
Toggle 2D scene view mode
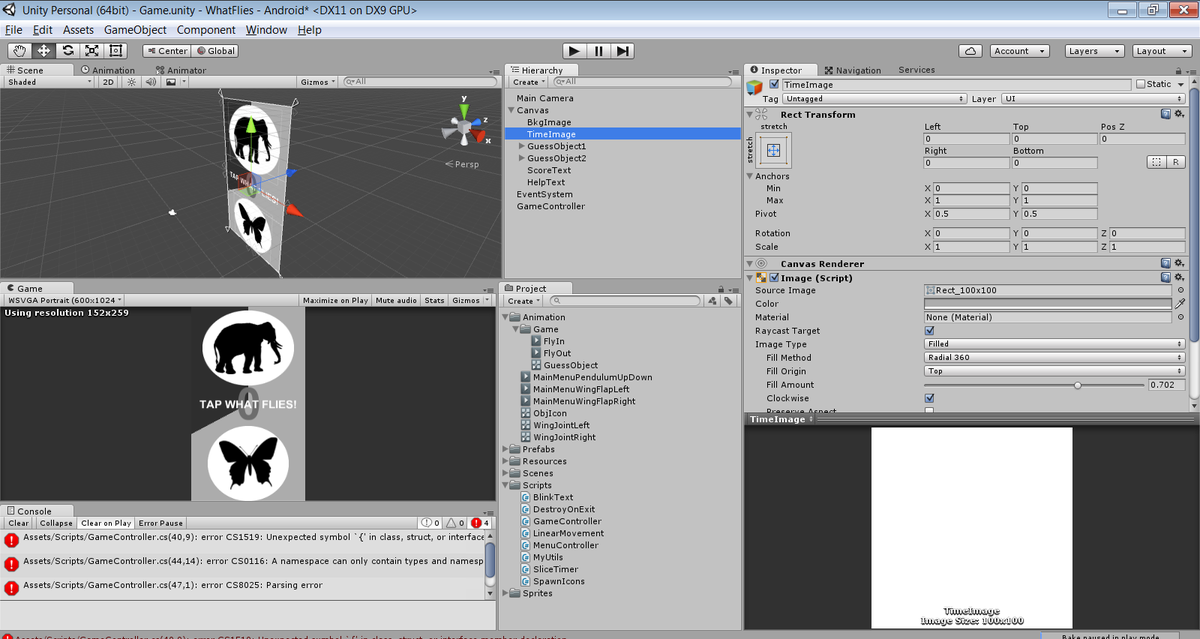(x=108, y=82)
